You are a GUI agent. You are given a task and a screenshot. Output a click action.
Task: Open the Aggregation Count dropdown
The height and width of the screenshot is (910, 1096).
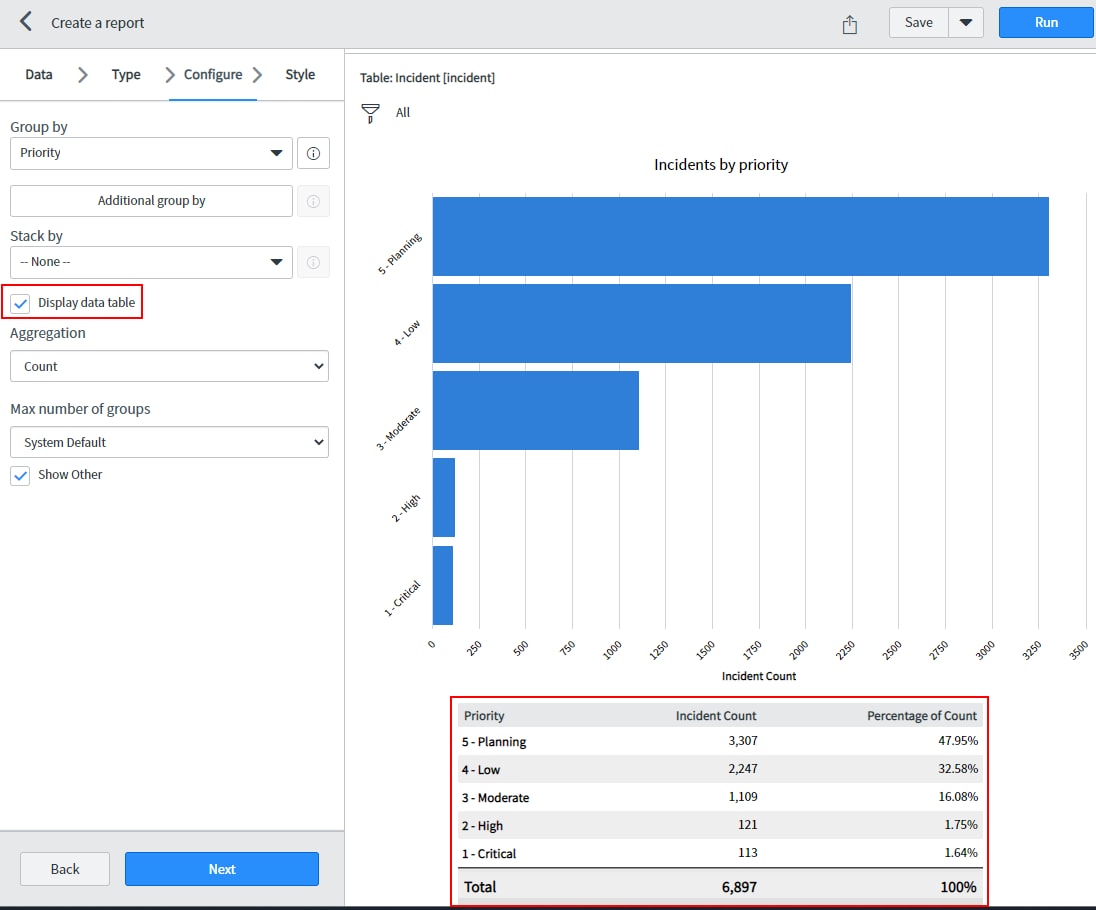pos(169,367)
